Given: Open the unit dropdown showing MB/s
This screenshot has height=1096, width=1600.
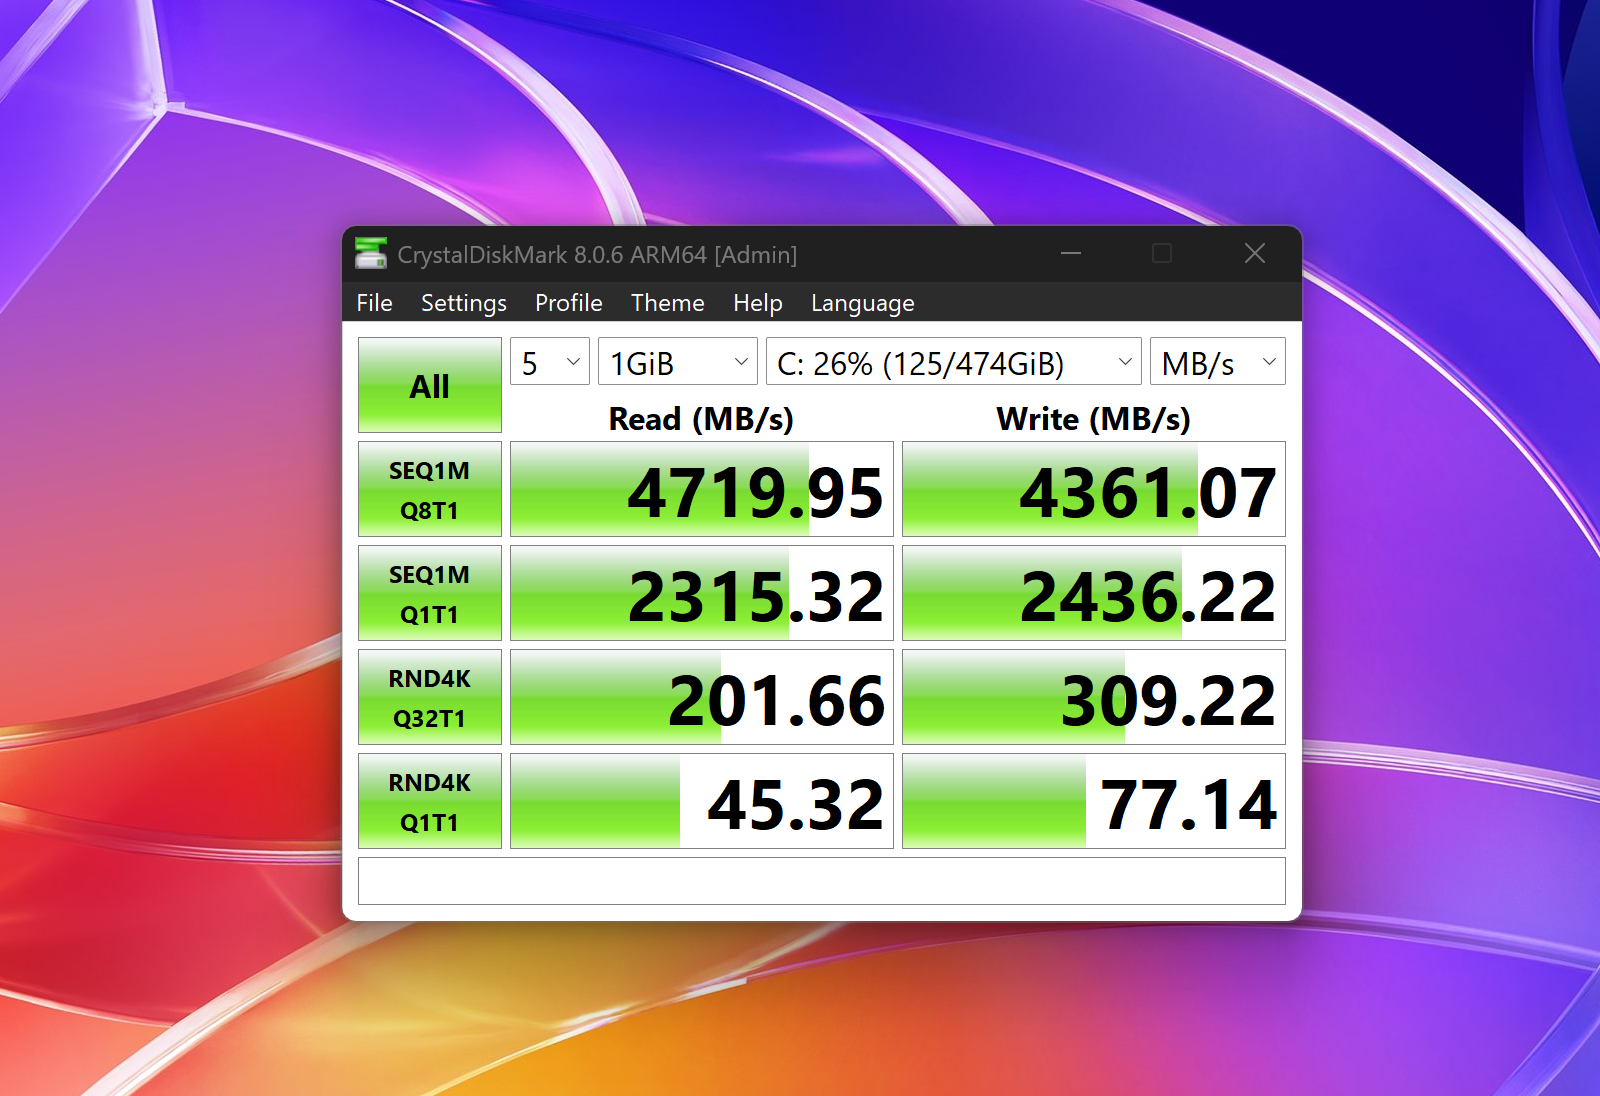Looking at the screenshot, I should point(1218,362).
